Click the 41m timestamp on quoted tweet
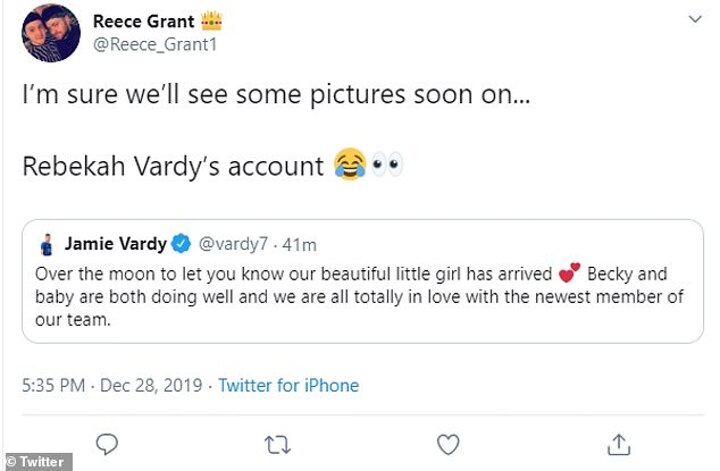This screenshot has height=471, width=720. coord(301,243)
